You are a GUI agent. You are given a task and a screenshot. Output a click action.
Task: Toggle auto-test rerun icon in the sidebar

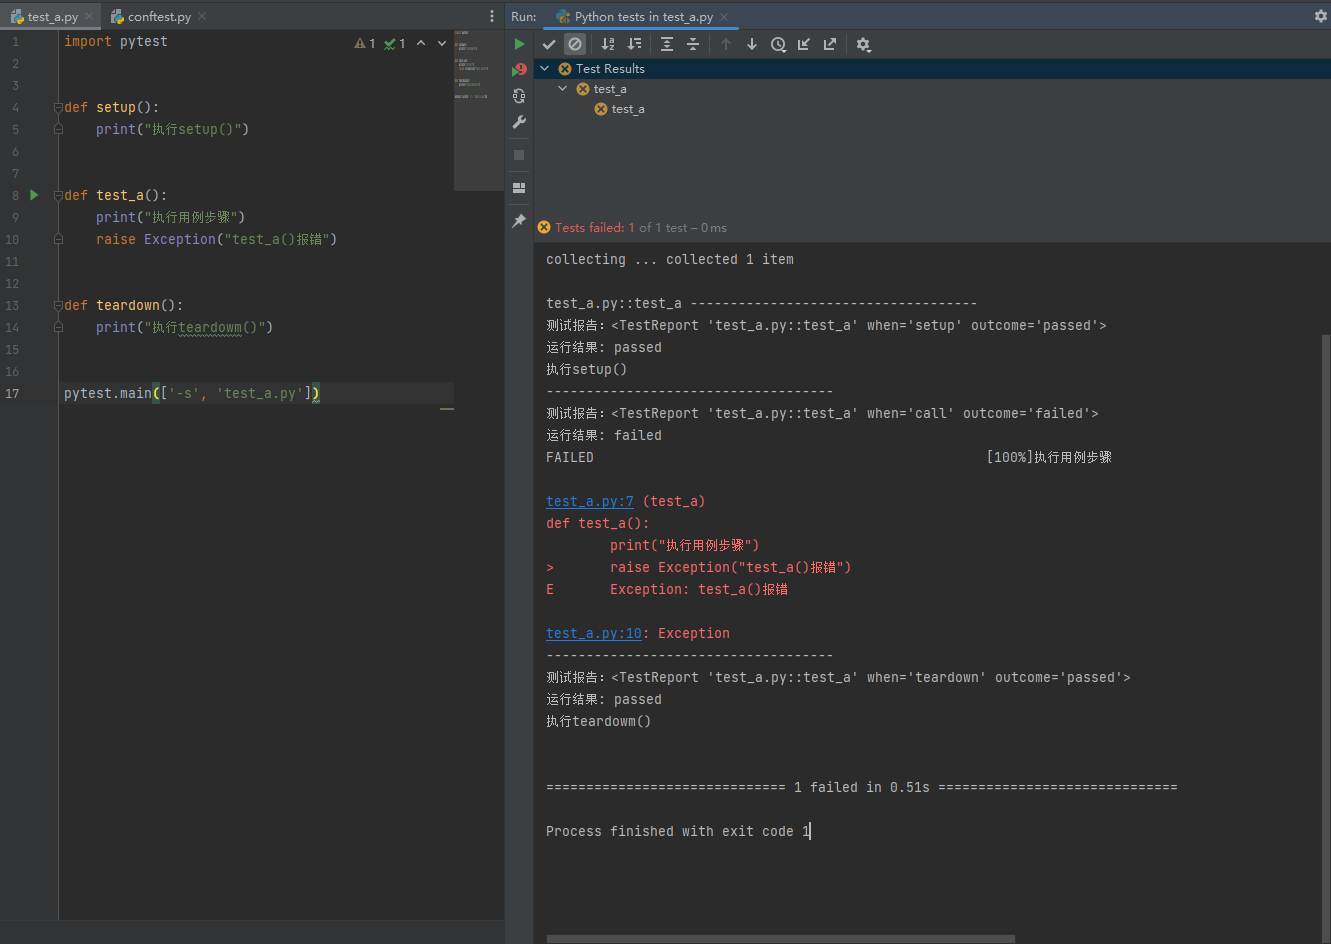(519, 96)
